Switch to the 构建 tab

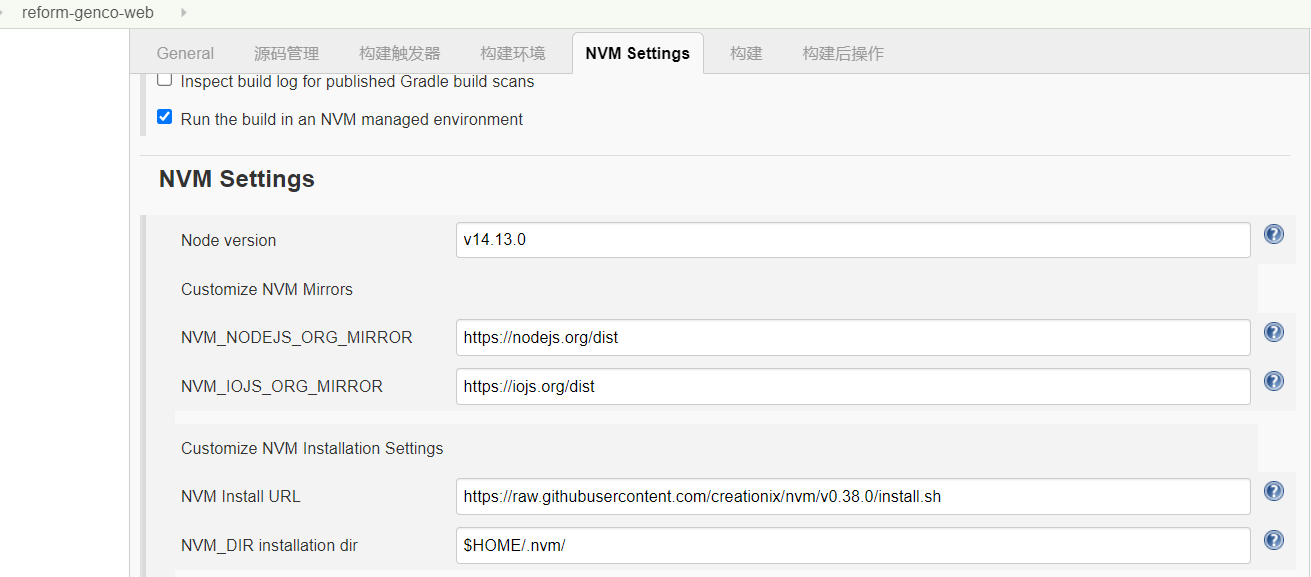(x=745, y=52)
